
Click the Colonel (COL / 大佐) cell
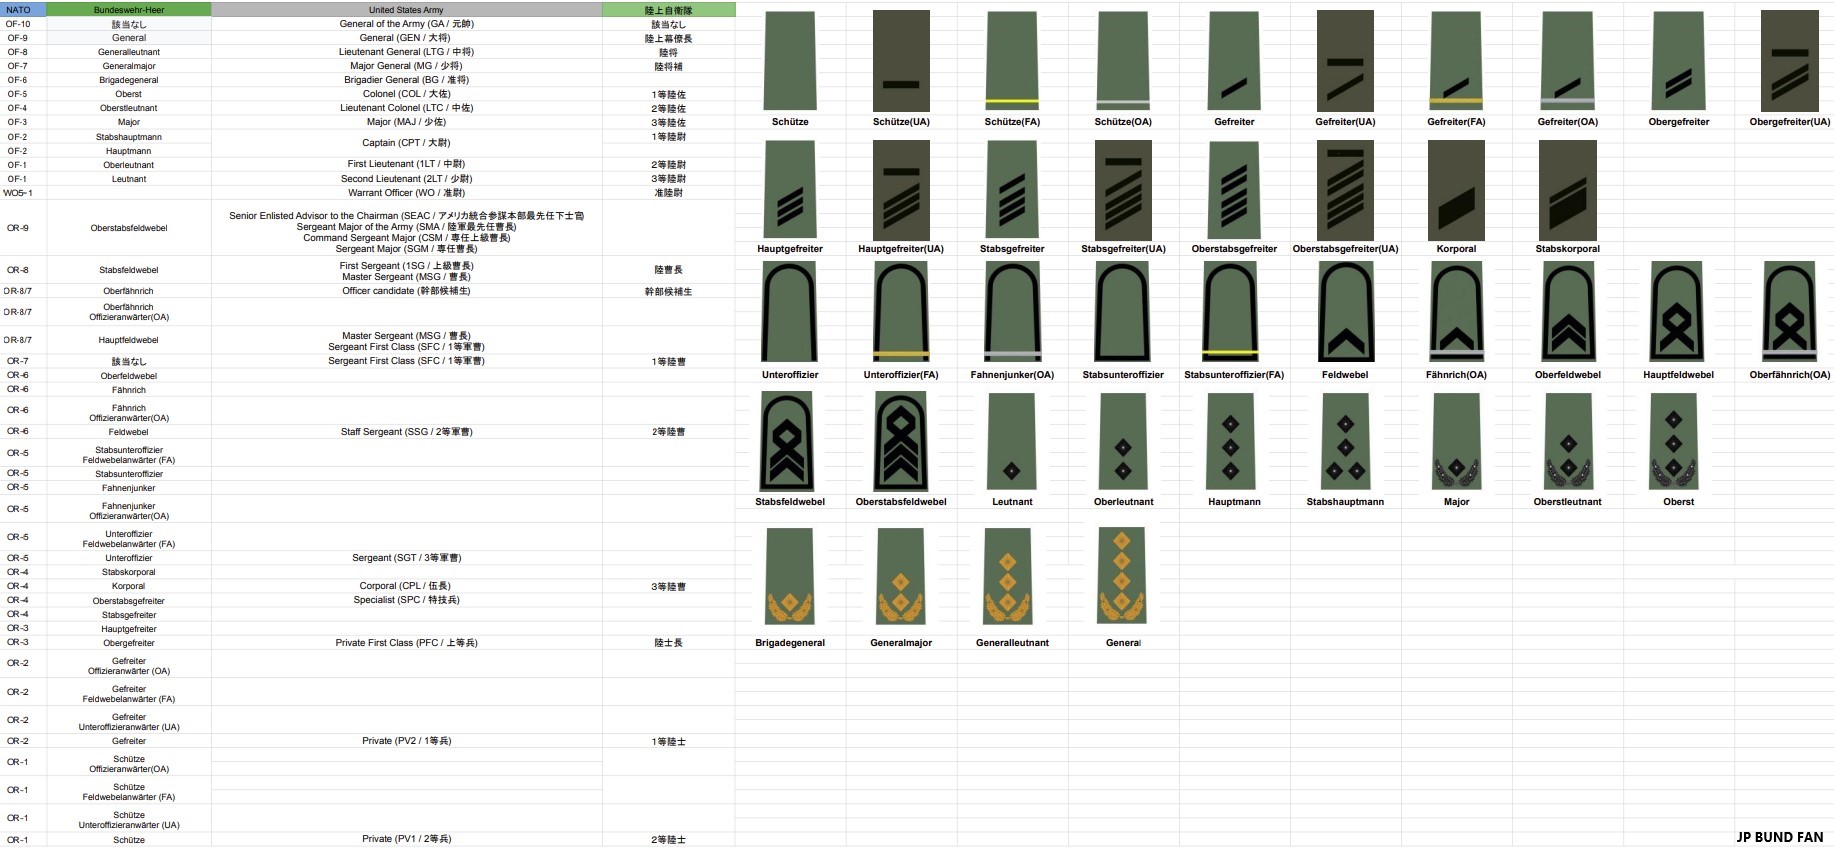tap(406, 94)
